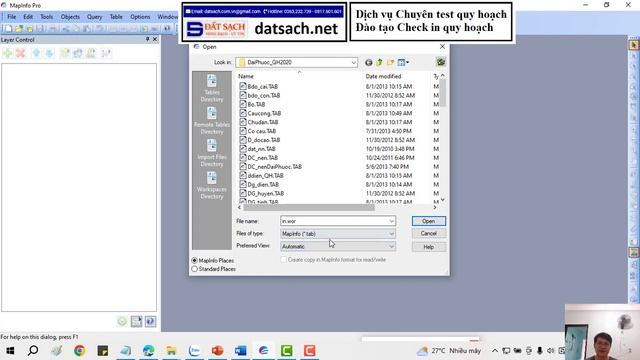Create a new folder in Open dialog
The width and height of the screenshot is (640, 360).
click(391, 62)
